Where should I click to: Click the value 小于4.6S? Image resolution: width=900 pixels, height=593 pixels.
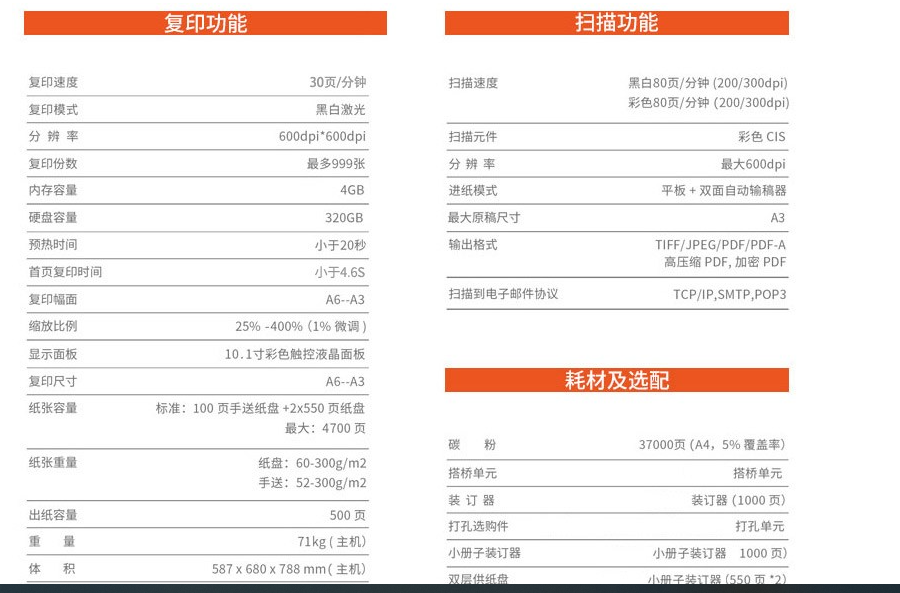coord(339,272)
